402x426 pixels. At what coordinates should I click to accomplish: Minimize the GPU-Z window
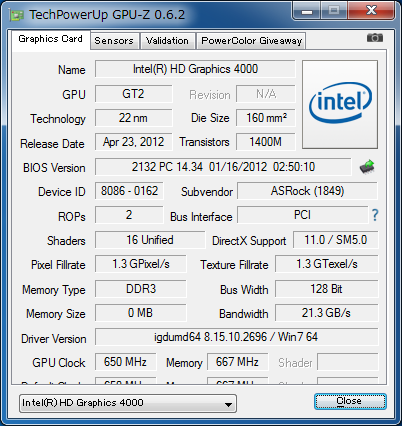[x=307, y=11]
